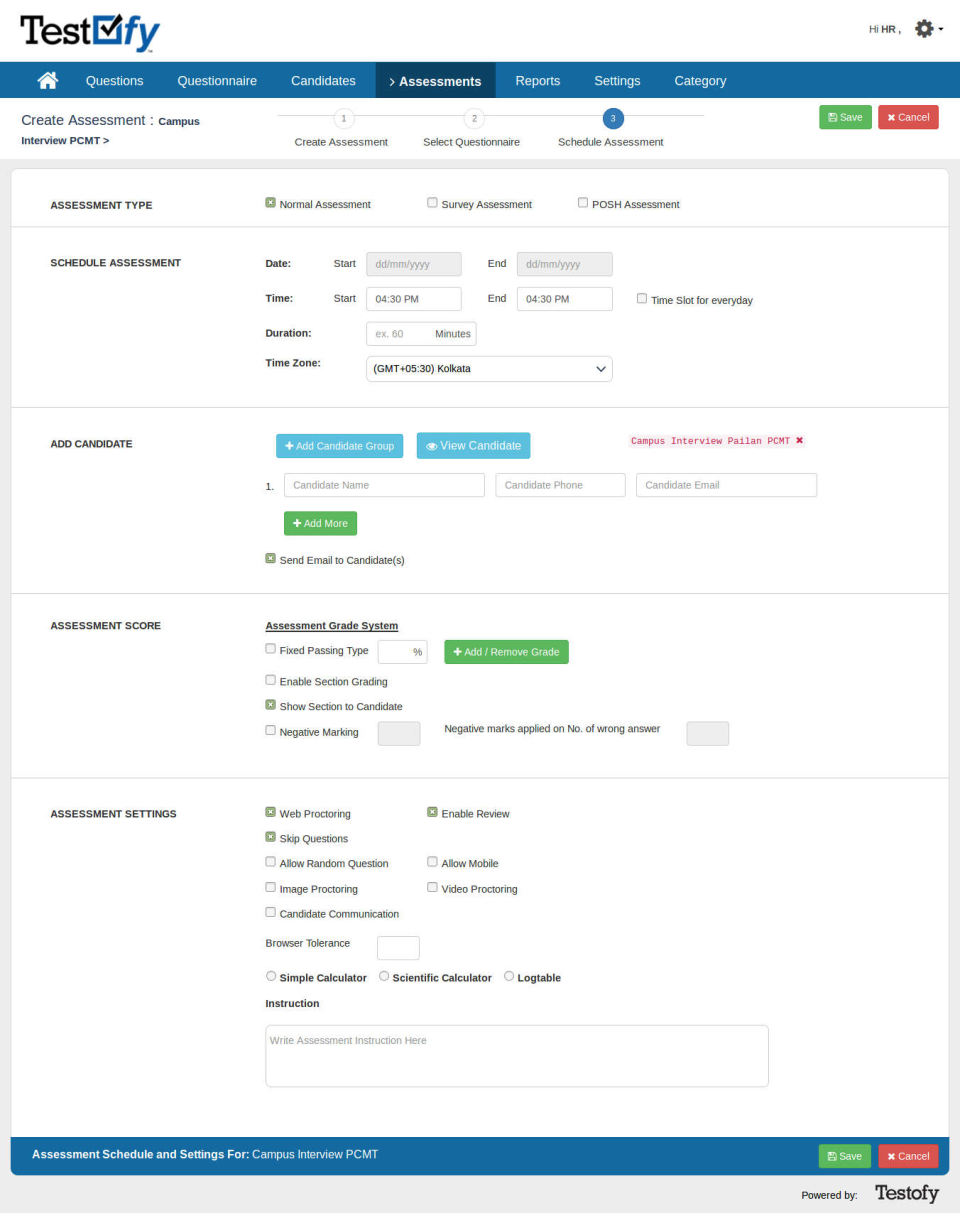Viewport: 960px width, 1213px height.
Task: Click step 3 Schedule Assessment circle
Action: pyautogui.click(x=612, y=119)
